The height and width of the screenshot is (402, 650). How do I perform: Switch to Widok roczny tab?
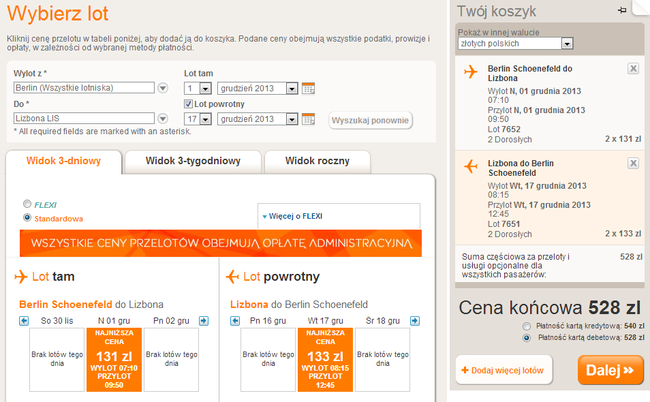[317, 161]
